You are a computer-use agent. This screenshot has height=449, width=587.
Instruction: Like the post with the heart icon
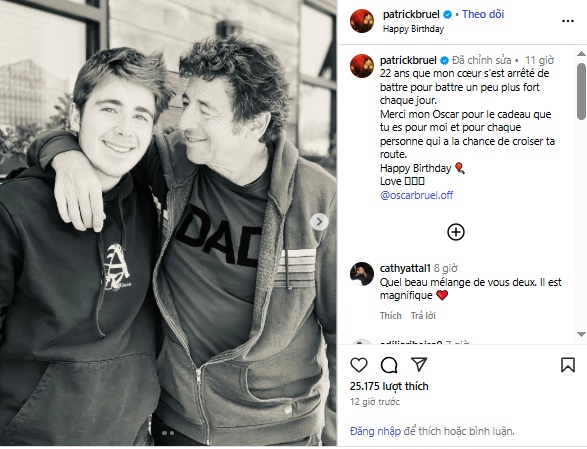[x=359, y=365]
